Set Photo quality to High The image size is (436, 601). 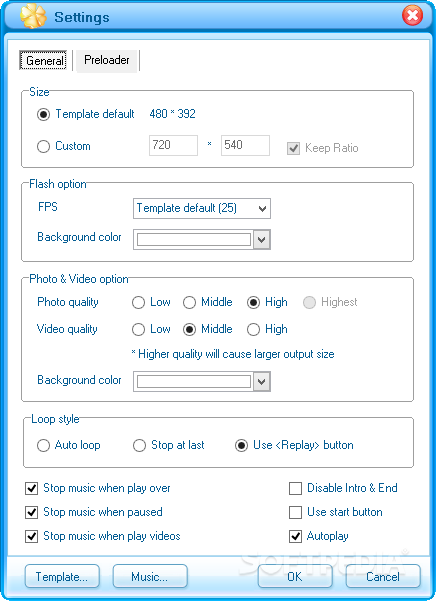click(253, 302)
